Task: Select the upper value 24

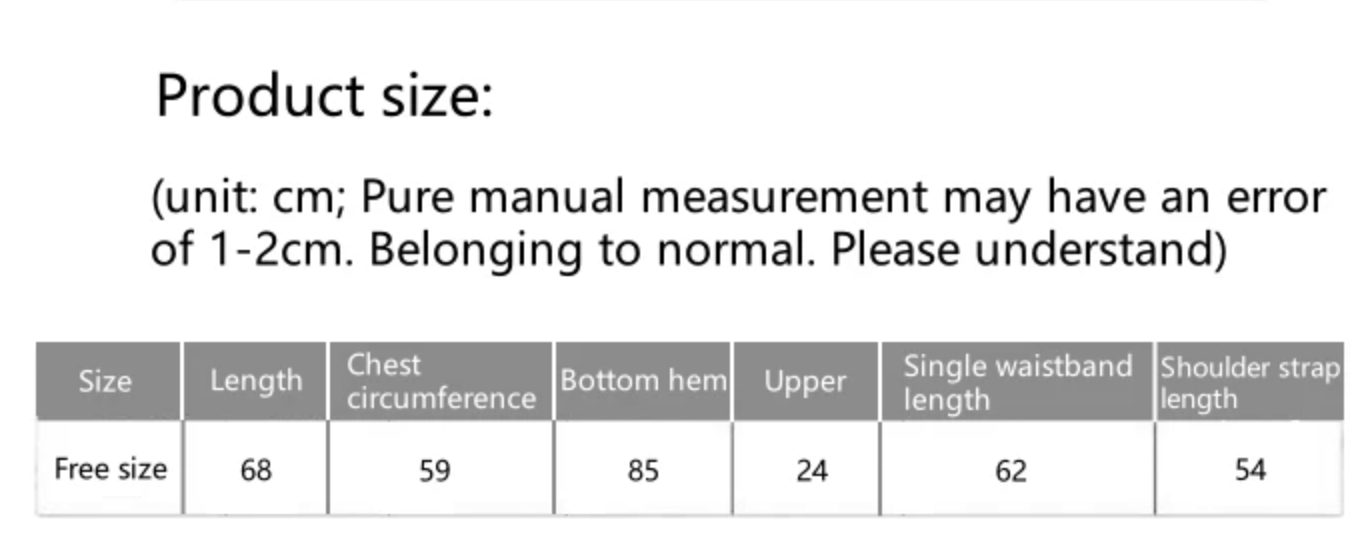Action: click(811, 470)
